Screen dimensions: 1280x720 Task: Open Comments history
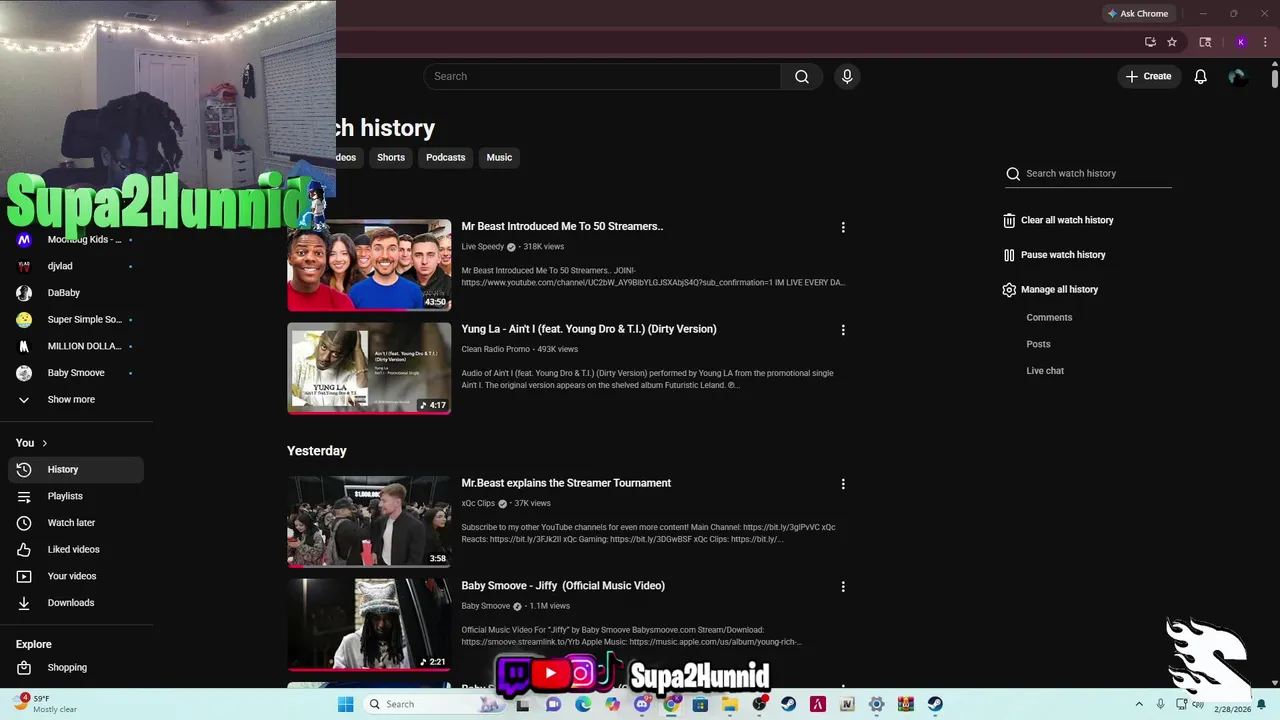(1049, 317)
